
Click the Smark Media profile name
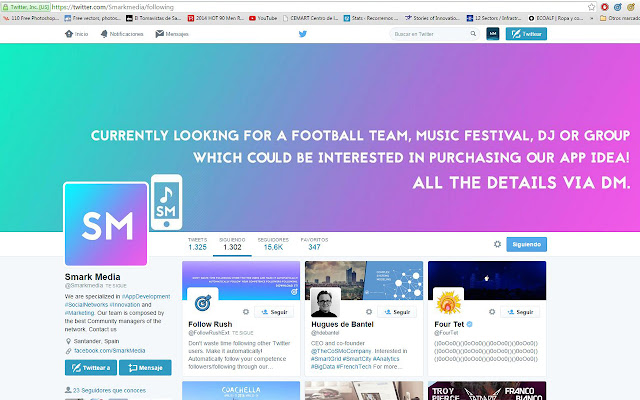pyautogui.click(x=93, y=277)
